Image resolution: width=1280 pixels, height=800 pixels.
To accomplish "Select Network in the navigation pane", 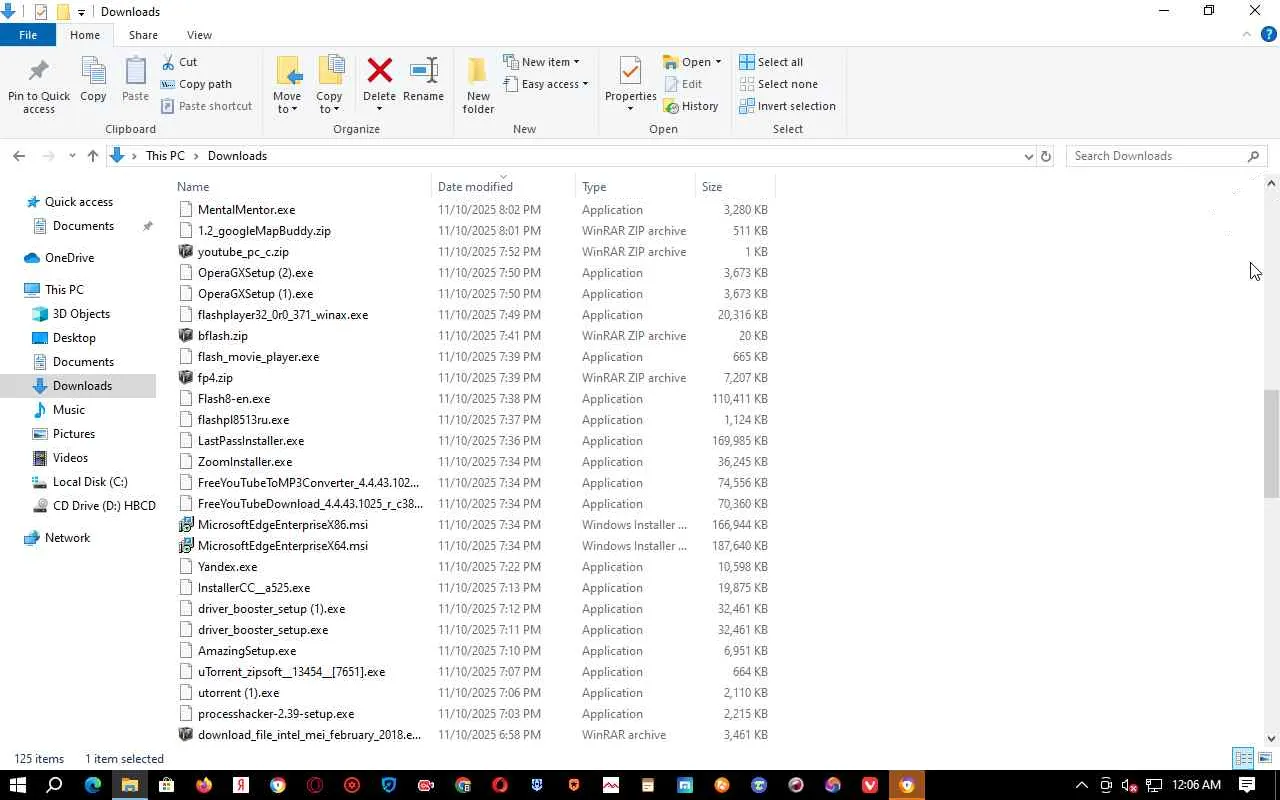I will 67,538.
